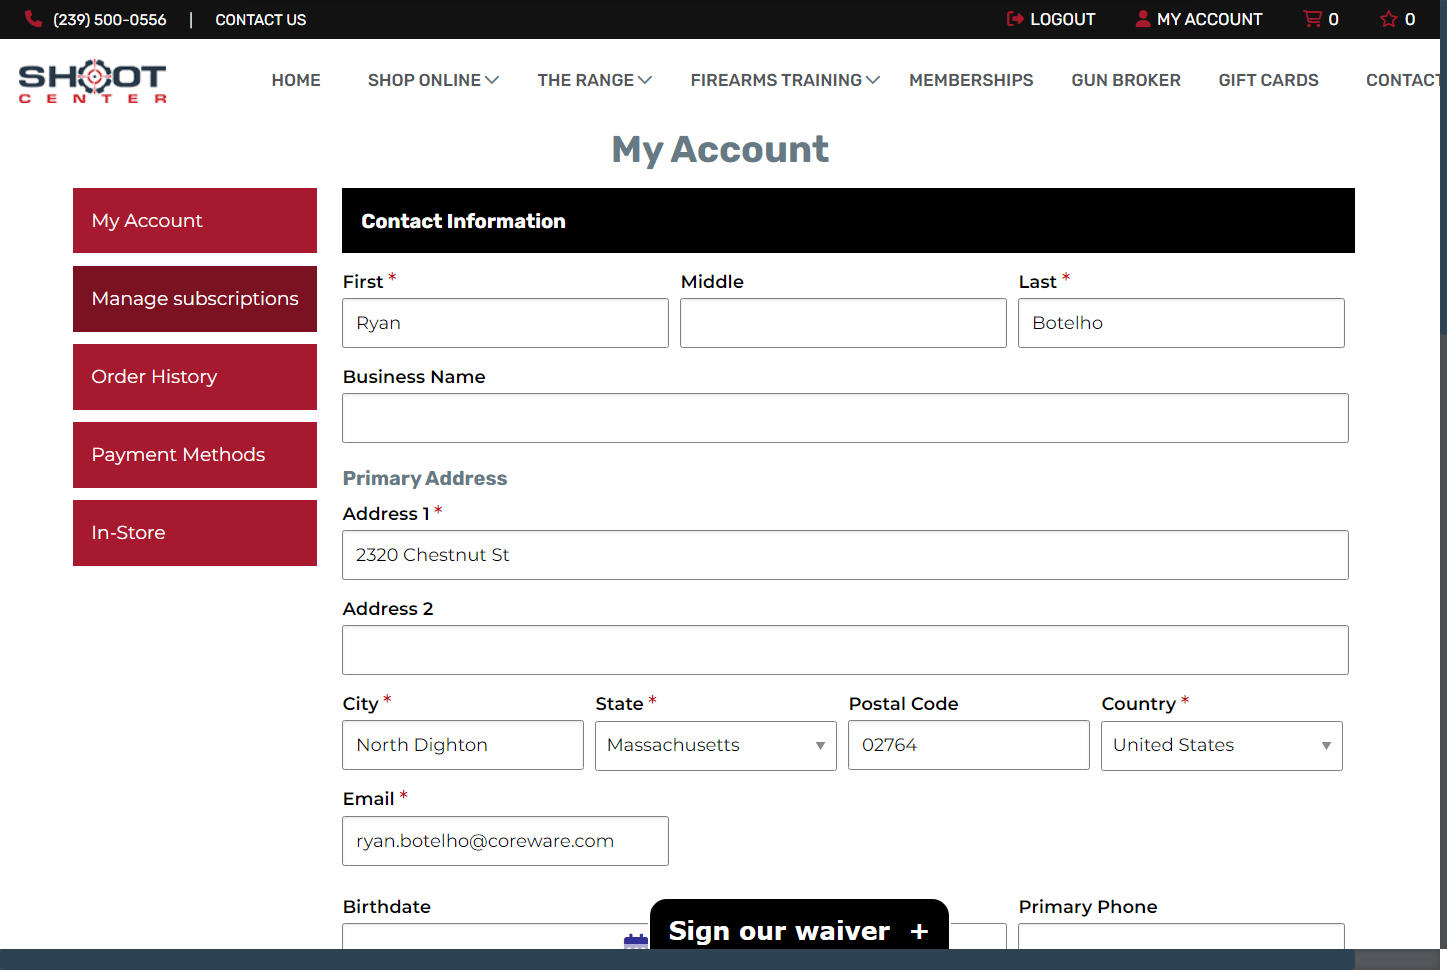Open the shopping cart icon
This screenshot has width=1447, height=970.
point(1312,19)
